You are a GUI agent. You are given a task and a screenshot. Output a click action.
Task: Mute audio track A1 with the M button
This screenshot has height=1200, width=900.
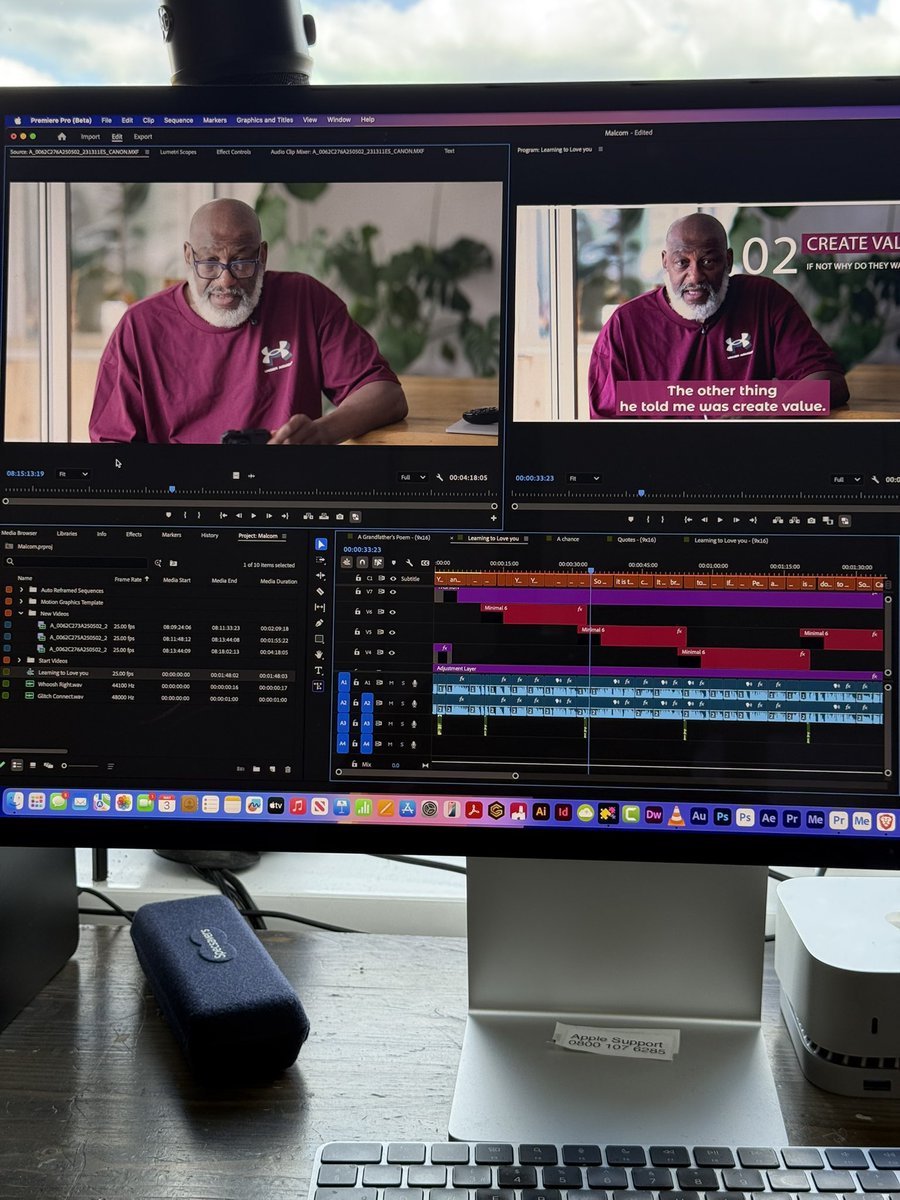pos(391,683)
